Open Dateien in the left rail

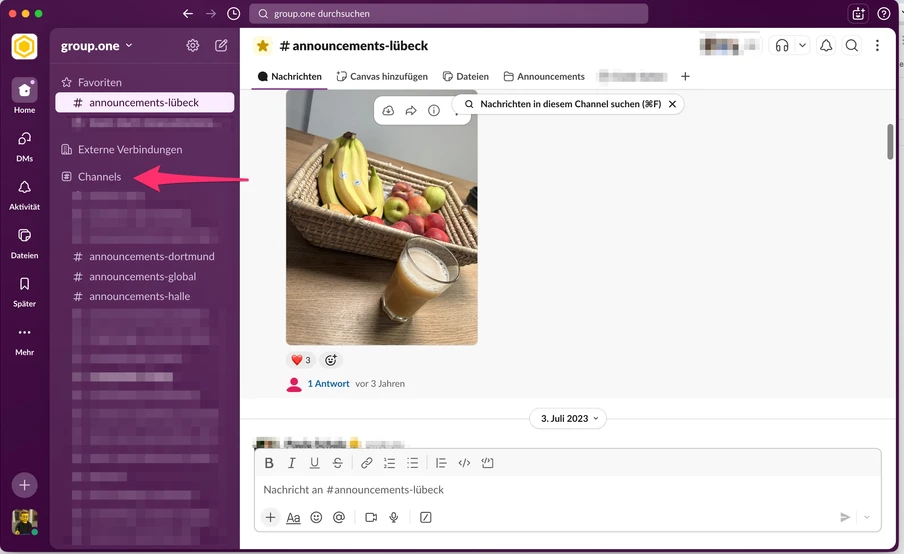[24, 242]
